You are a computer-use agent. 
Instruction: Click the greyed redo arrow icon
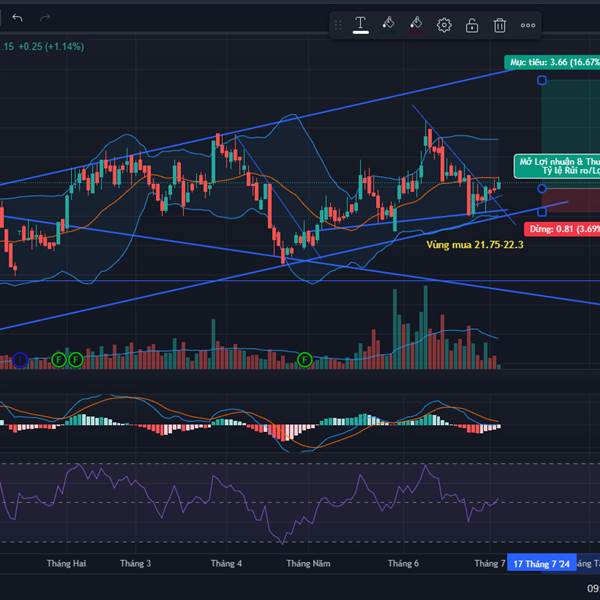click(45, 18)
